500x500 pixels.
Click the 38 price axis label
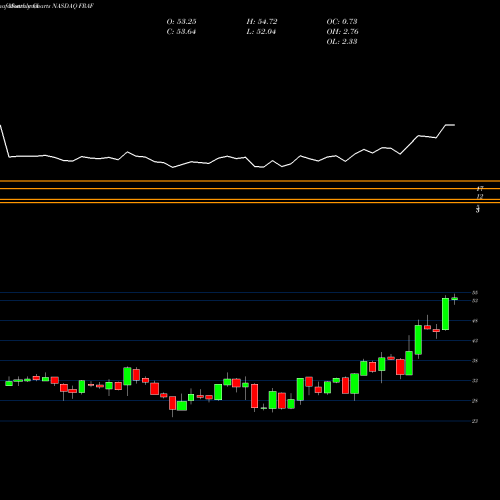475,361
